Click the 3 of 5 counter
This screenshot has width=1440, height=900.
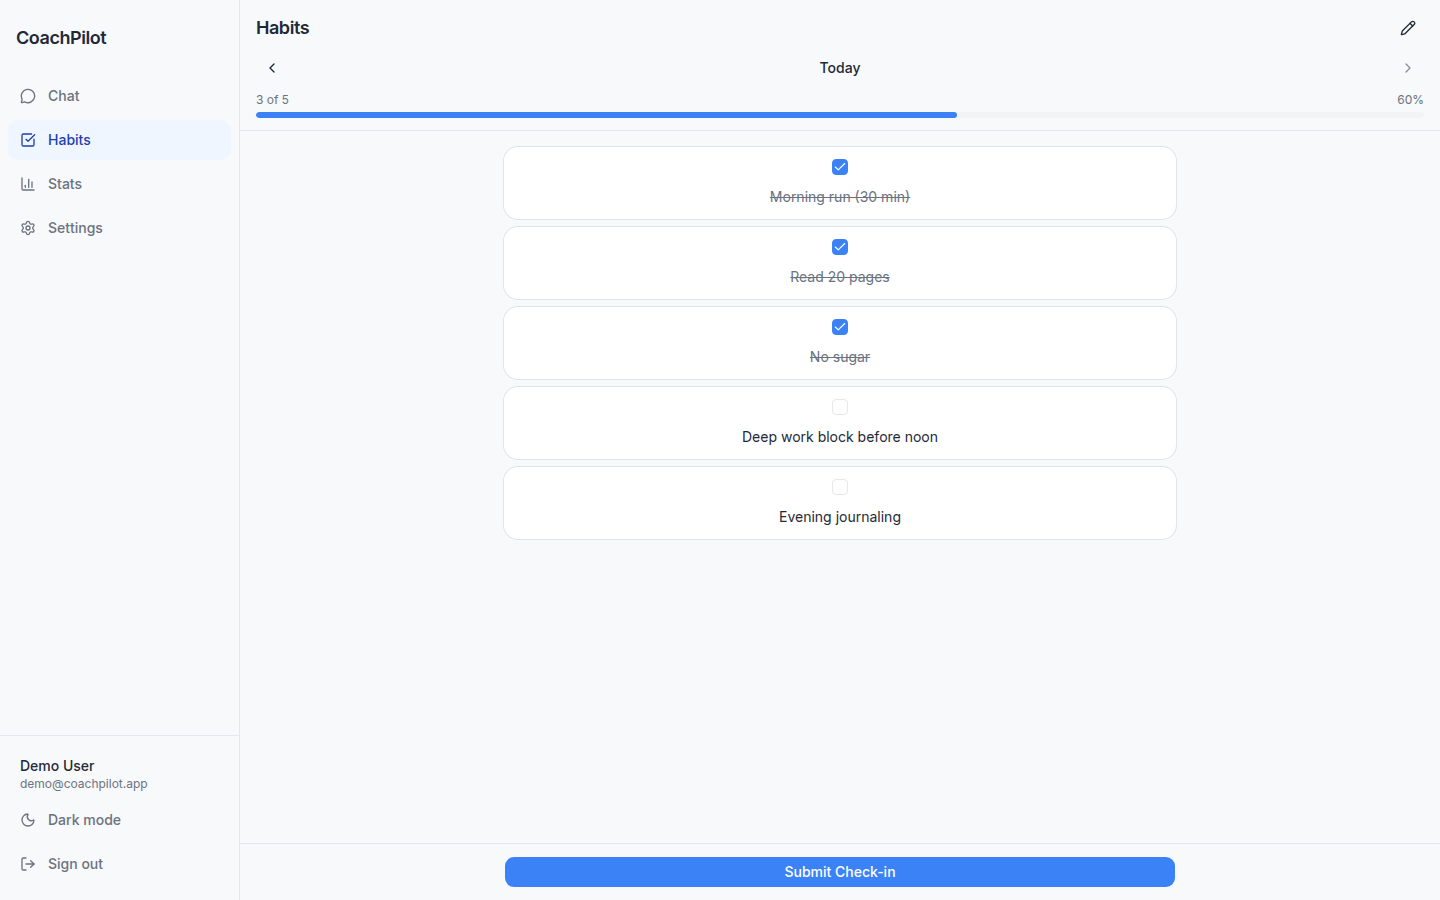pyautogui.click(x=272, y=100)
